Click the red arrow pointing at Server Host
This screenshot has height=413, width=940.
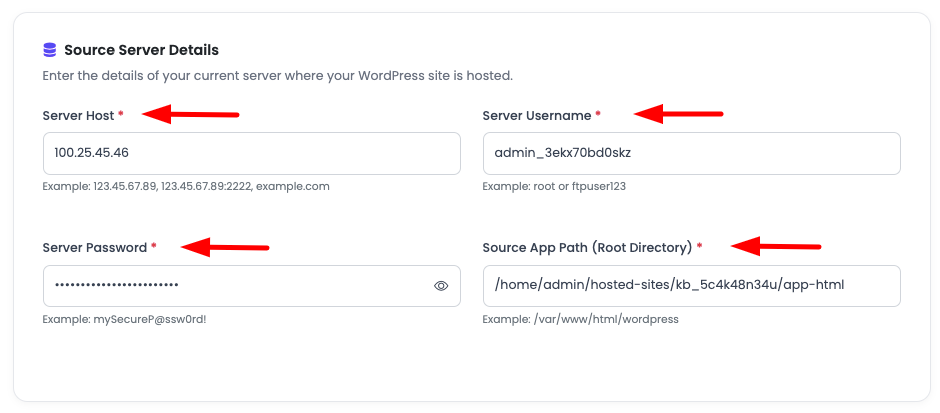coord(190,115)
